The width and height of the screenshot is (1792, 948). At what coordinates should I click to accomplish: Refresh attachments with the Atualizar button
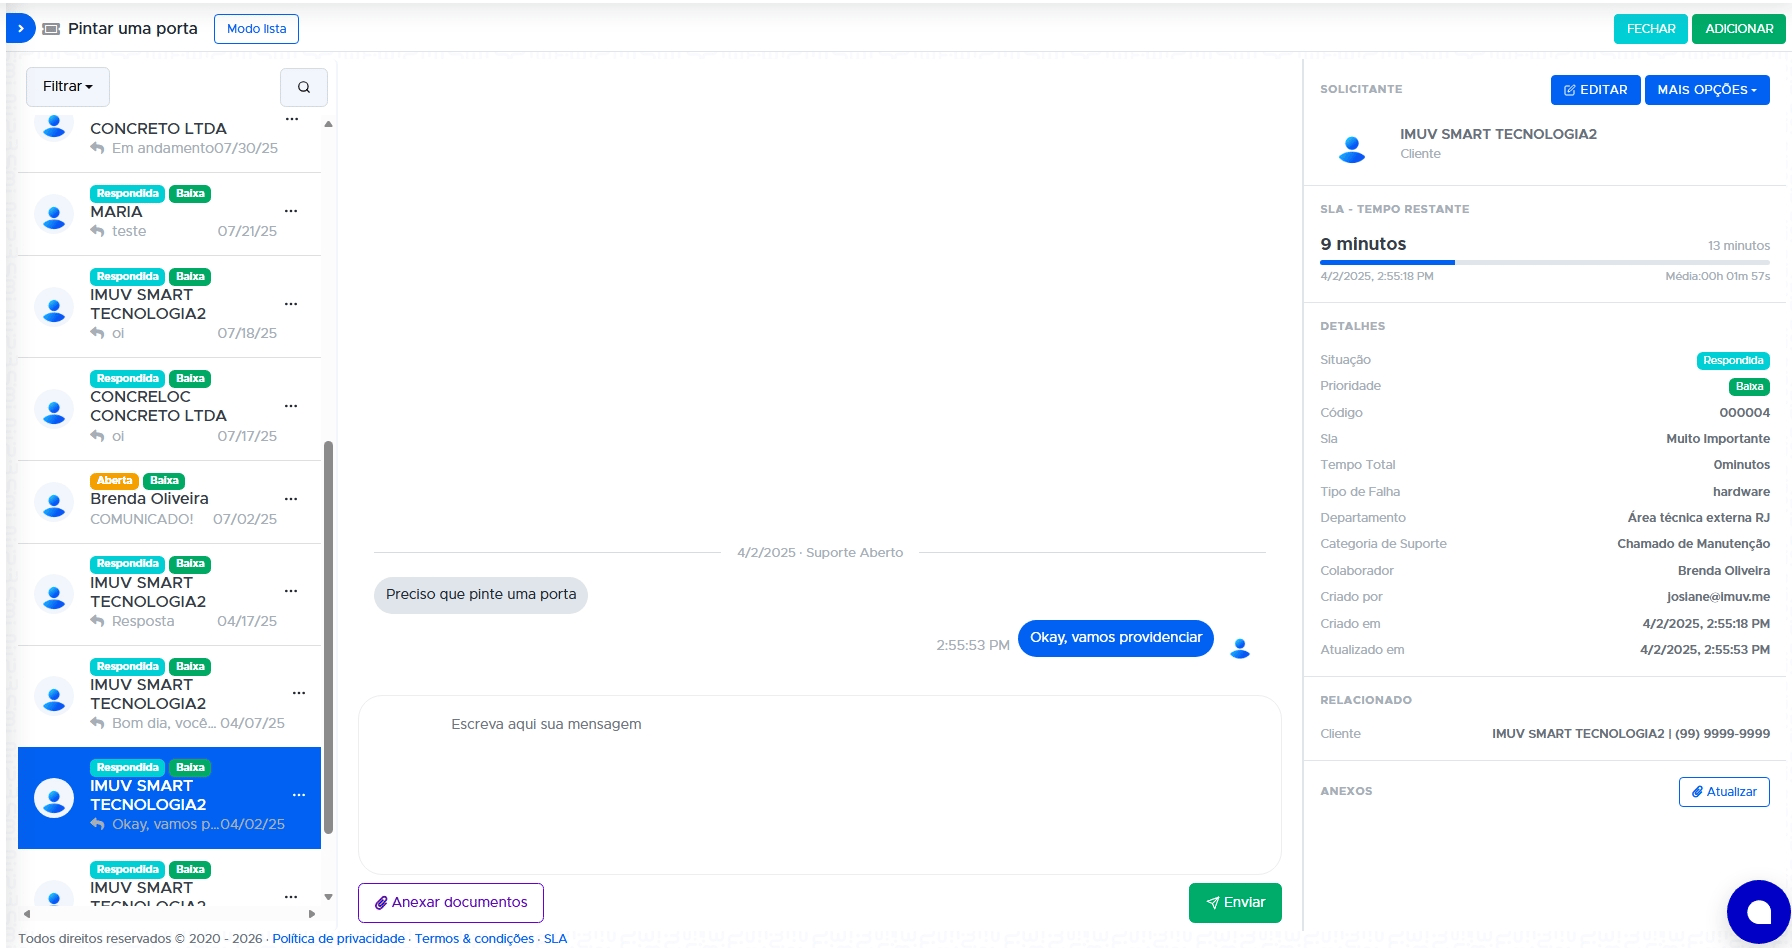pyautogui.click(x=1724, y=792)
